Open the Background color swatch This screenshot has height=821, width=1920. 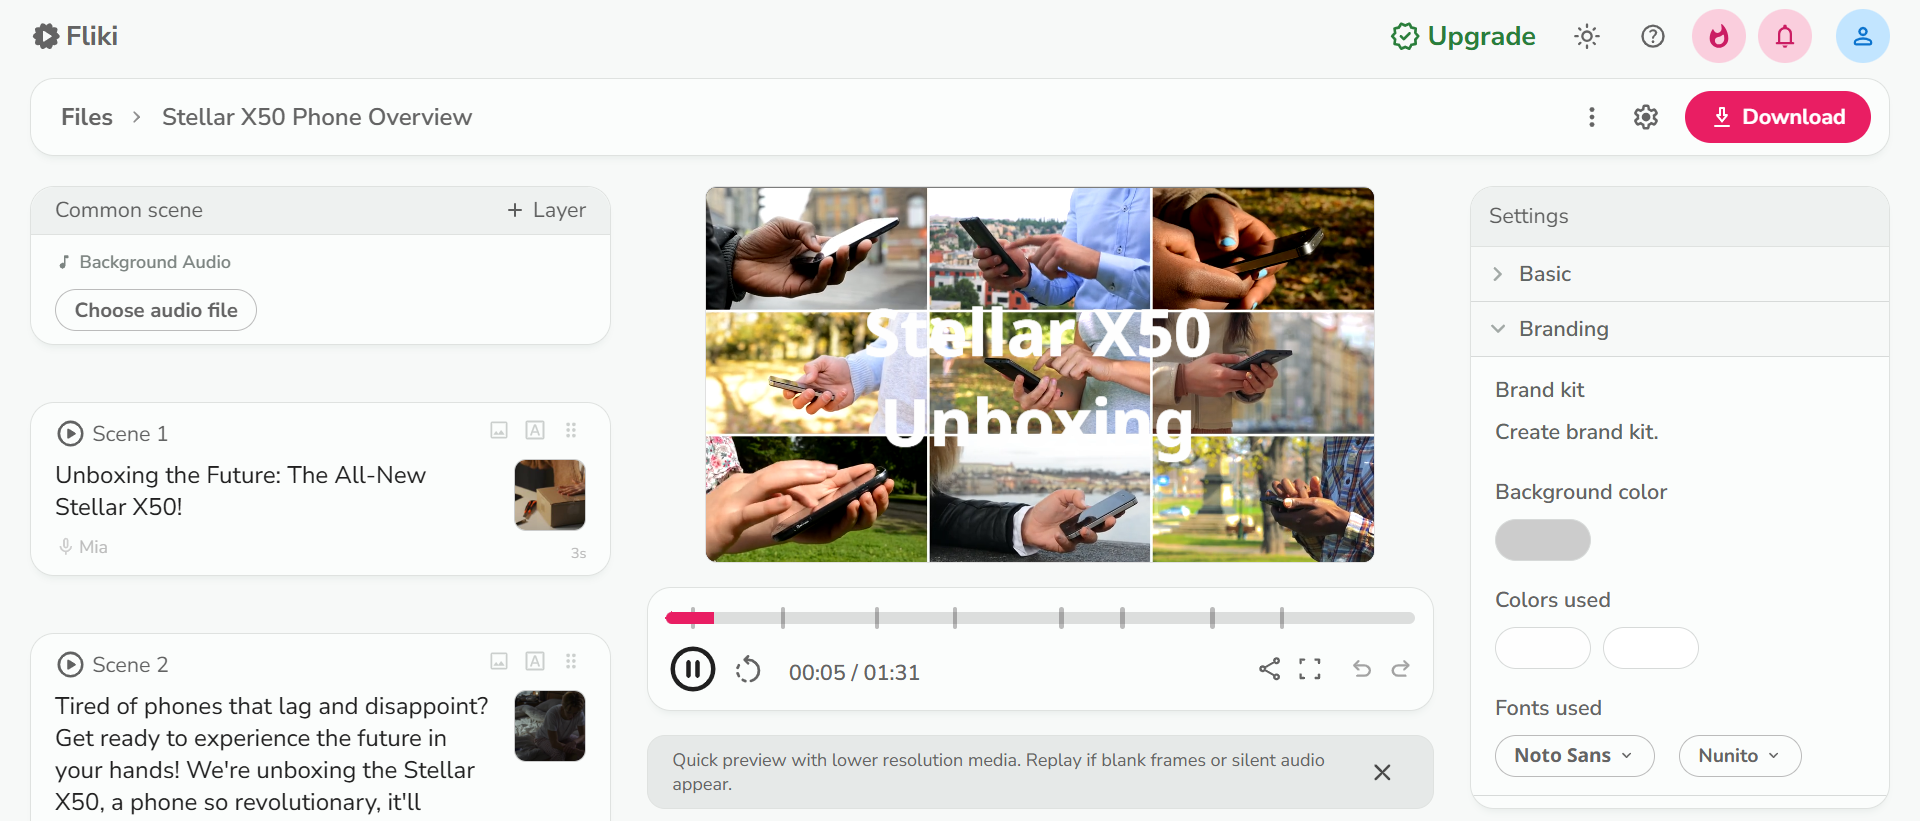pyautogui.click(x=1543, y=540)
